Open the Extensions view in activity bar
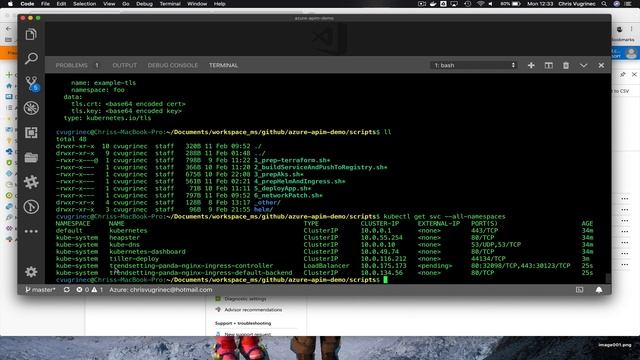Viewport: 640px width, 360px height. pos(31,133)
